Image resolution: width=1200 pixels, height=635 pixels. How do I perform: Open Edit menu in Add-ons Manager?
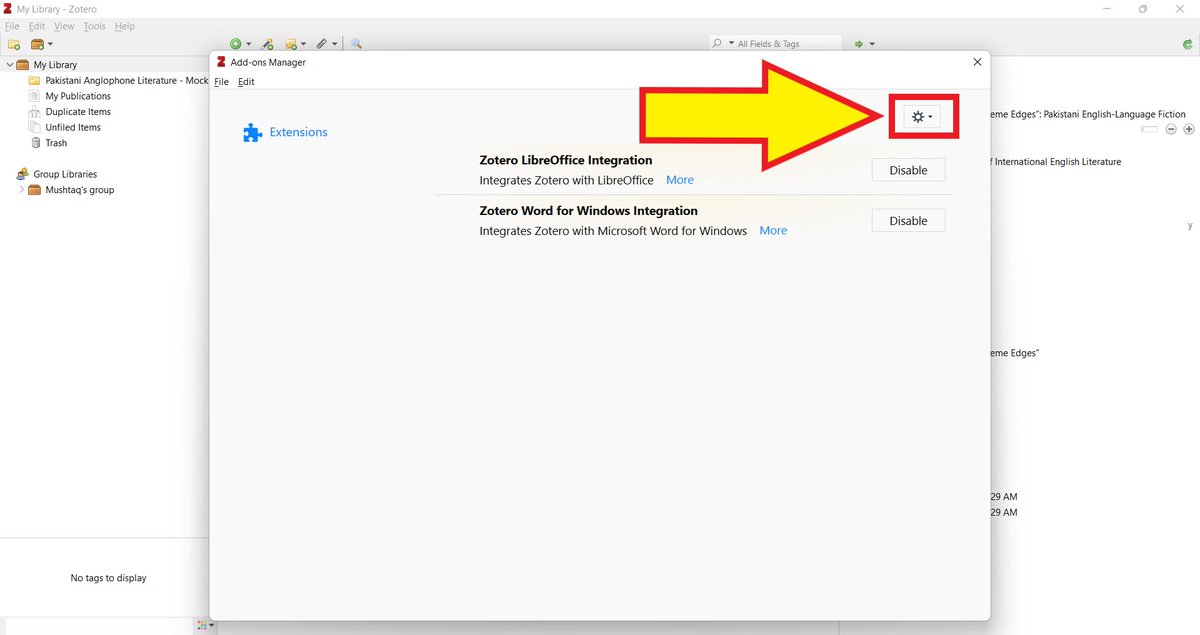[x=246, y=82]
